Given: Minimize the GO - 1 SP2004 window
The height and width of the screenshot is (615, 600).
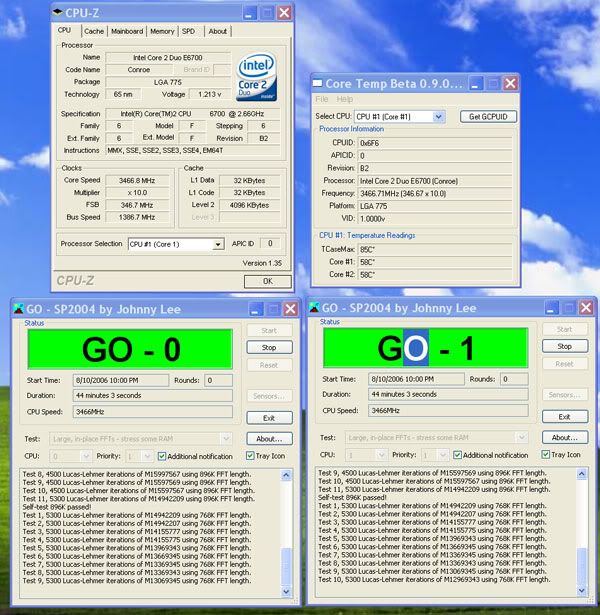Looking at the screenshot, I should coord(552,308).
